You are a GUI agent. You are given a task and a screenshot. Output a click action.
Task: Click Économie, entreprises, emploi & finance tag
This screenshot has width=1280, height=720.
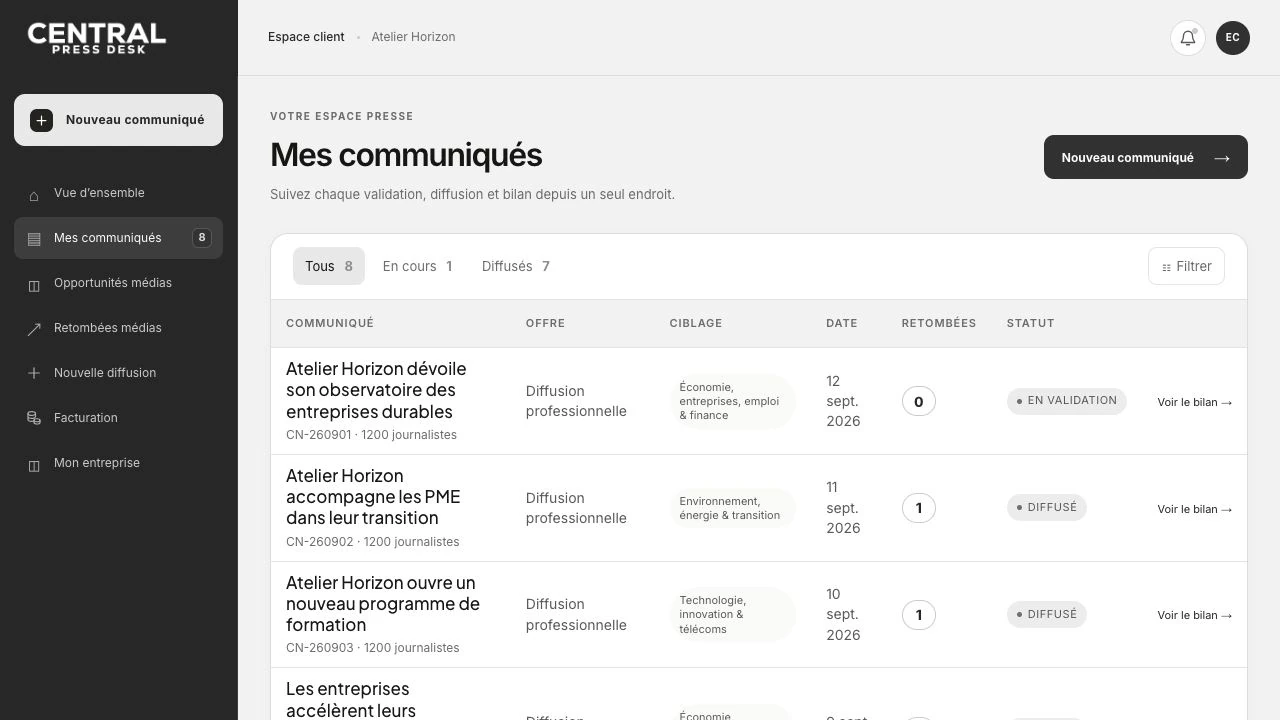coord(732,401)
